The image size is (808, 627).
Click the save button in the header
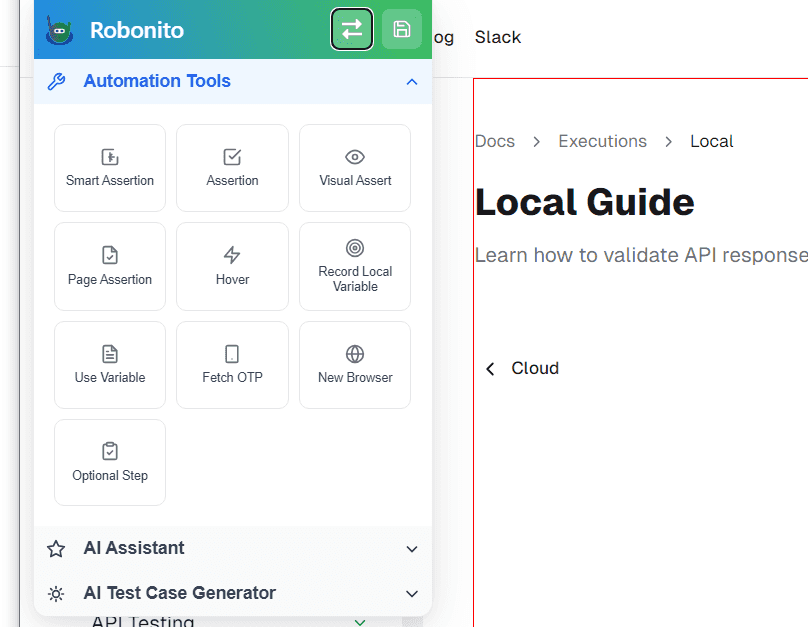click(402, 29)
